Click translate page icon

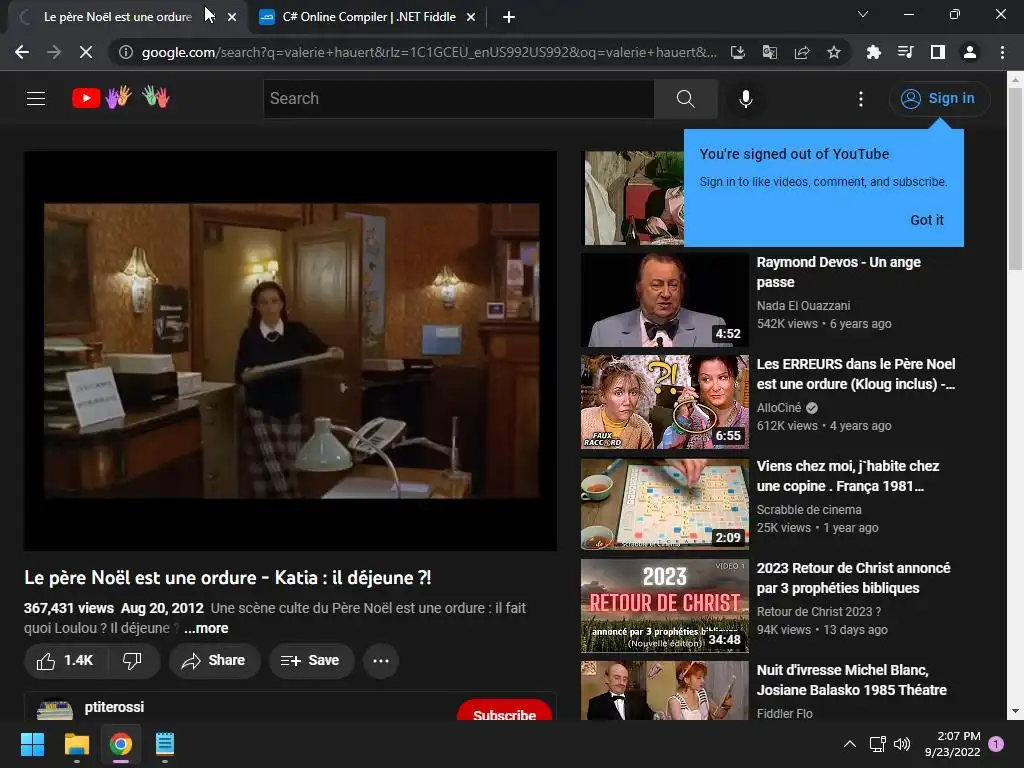coord(770,52)
